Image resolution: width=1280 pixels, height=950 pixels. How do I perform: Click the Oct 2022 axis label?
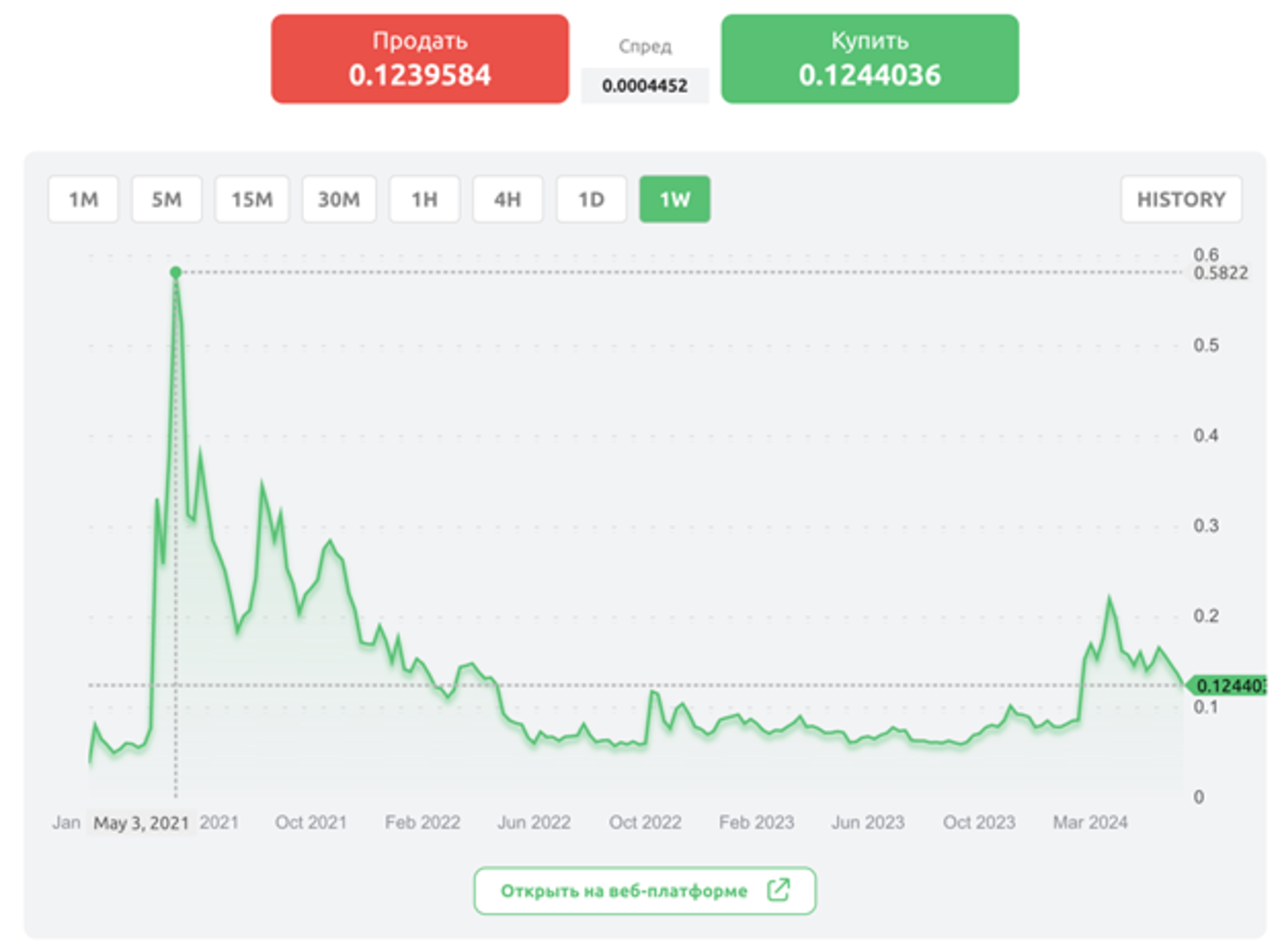tap(645, 823)
